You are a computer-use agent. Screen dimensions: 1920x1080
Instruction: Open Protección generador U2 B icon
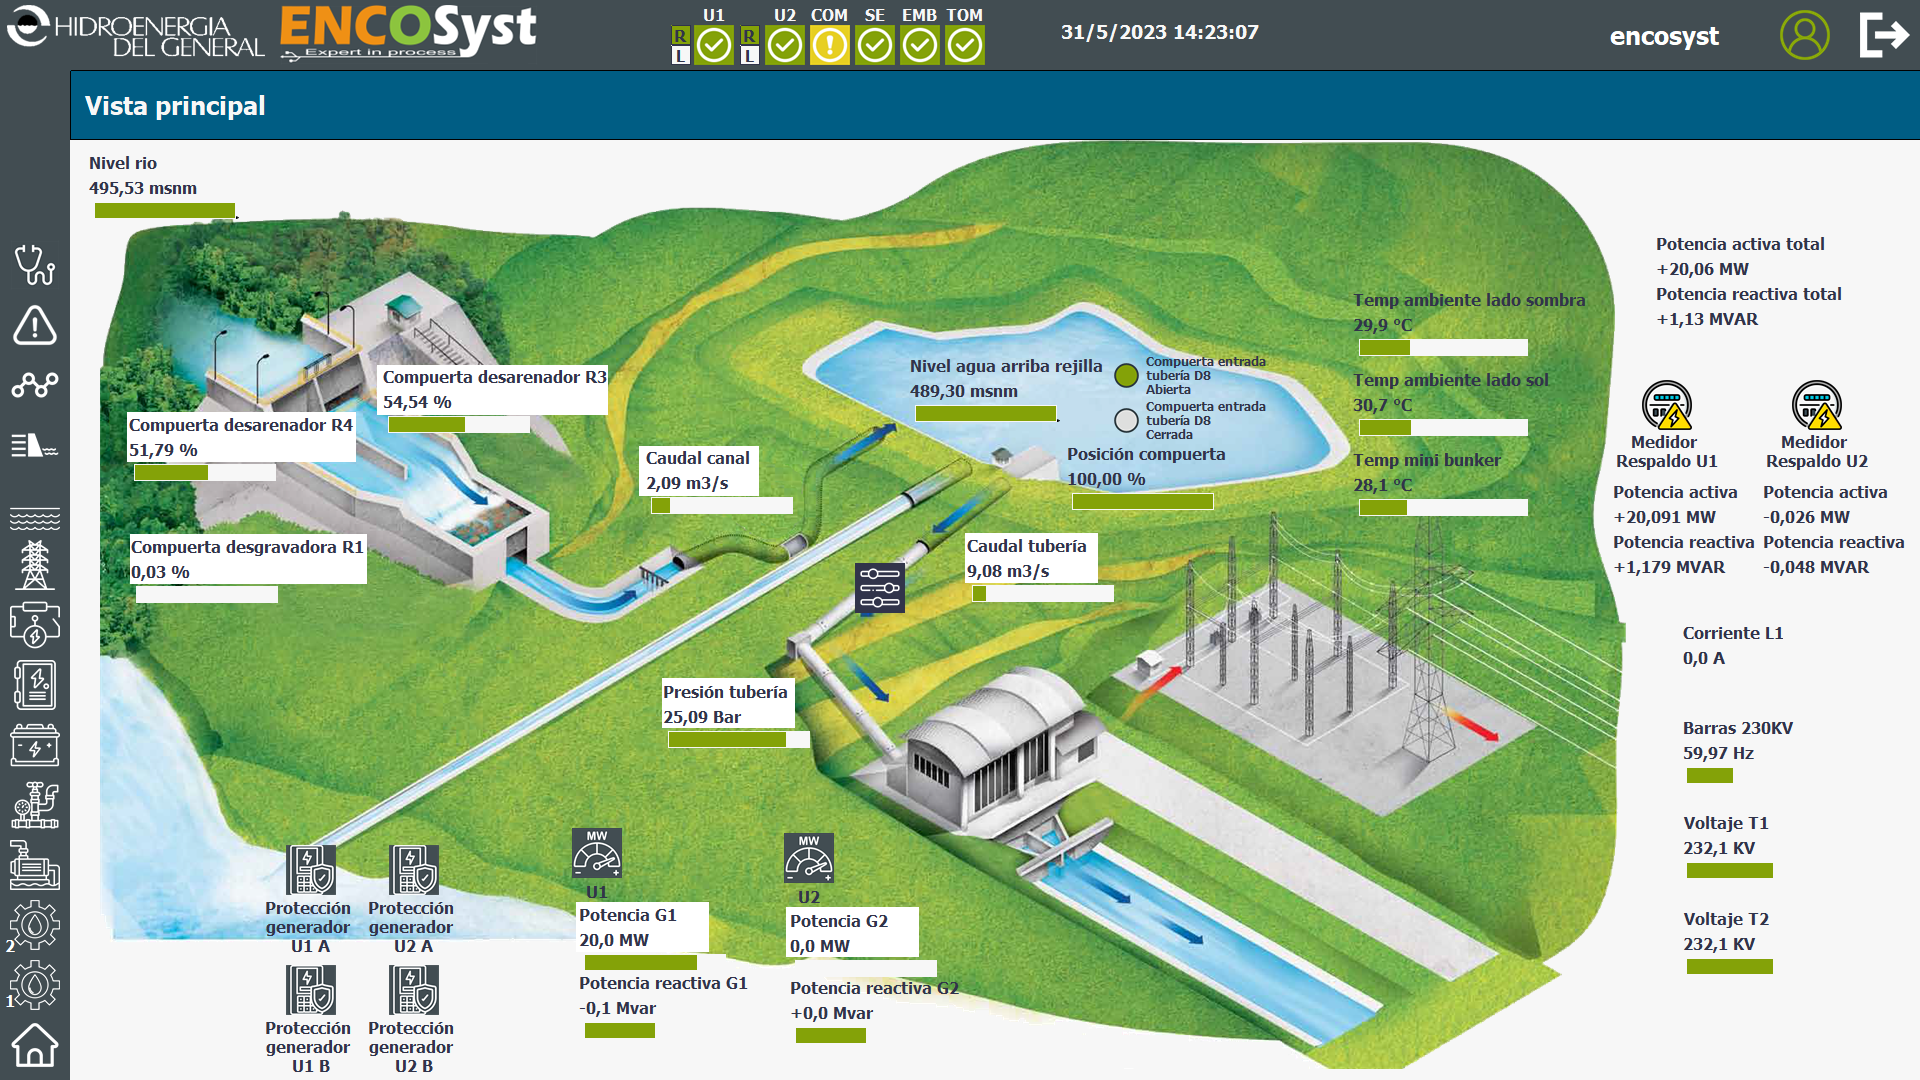click(x=413, y=990)
